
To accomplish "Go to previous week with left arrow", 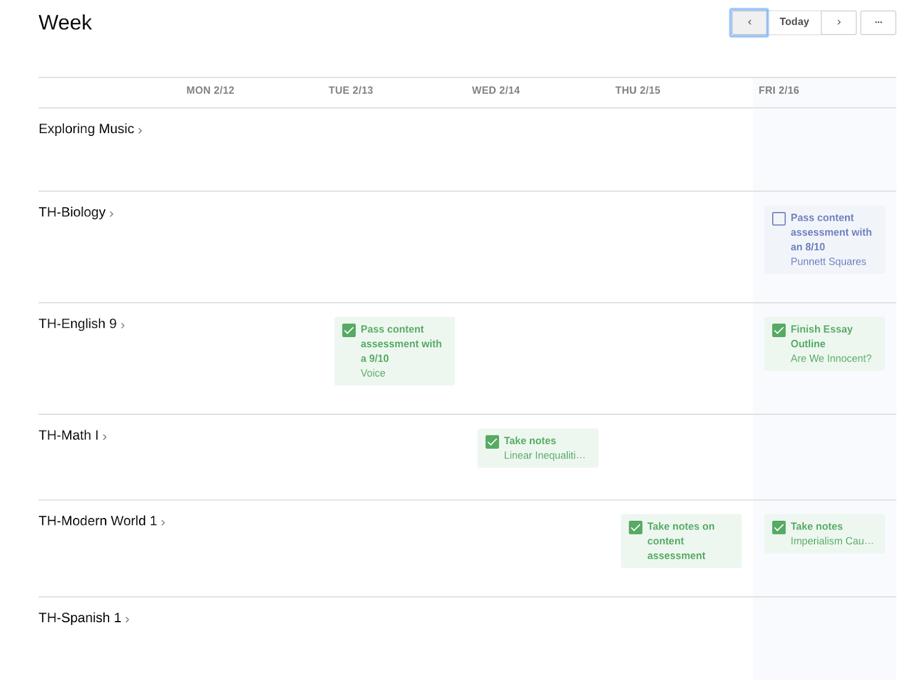I will point(748,22).
